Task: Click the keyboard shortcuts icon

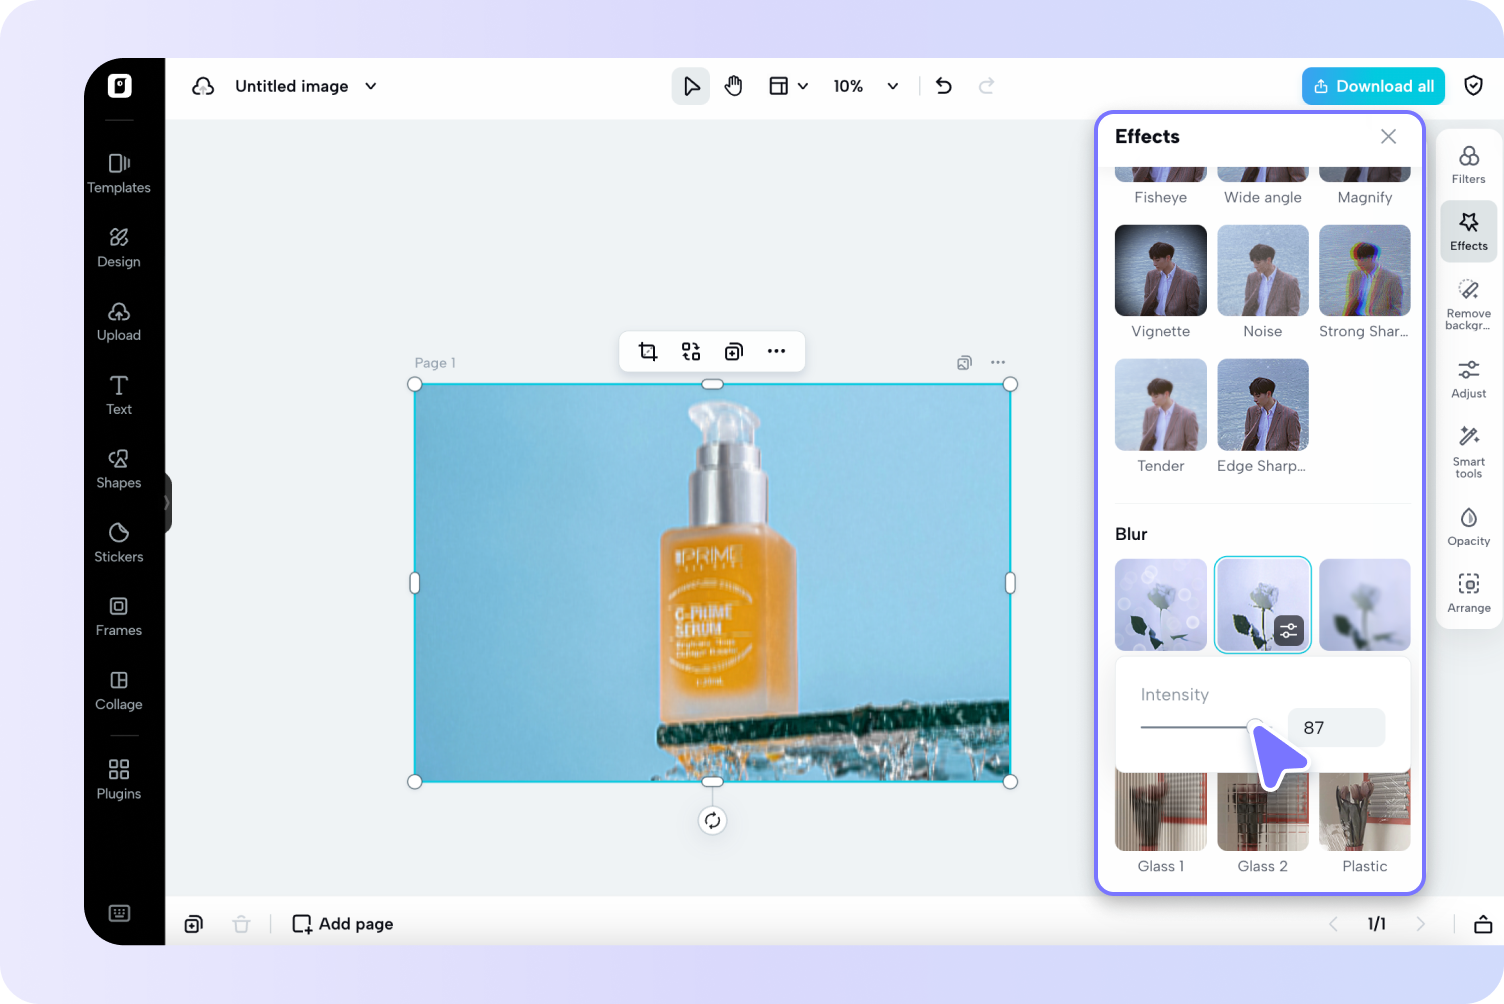Action: (x=119, y=913)
